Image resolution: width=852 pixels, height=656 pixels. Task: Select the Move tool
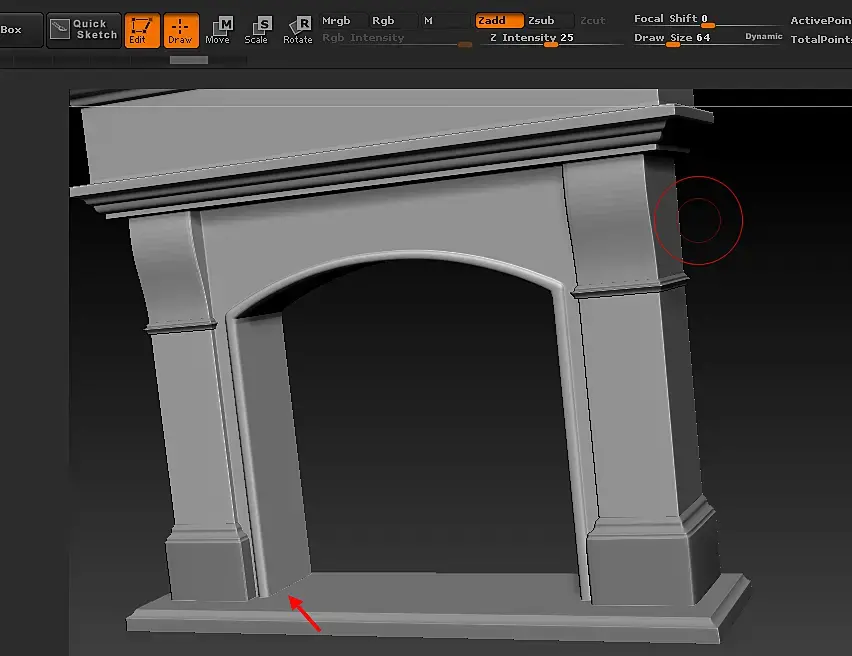click(218, 30)
